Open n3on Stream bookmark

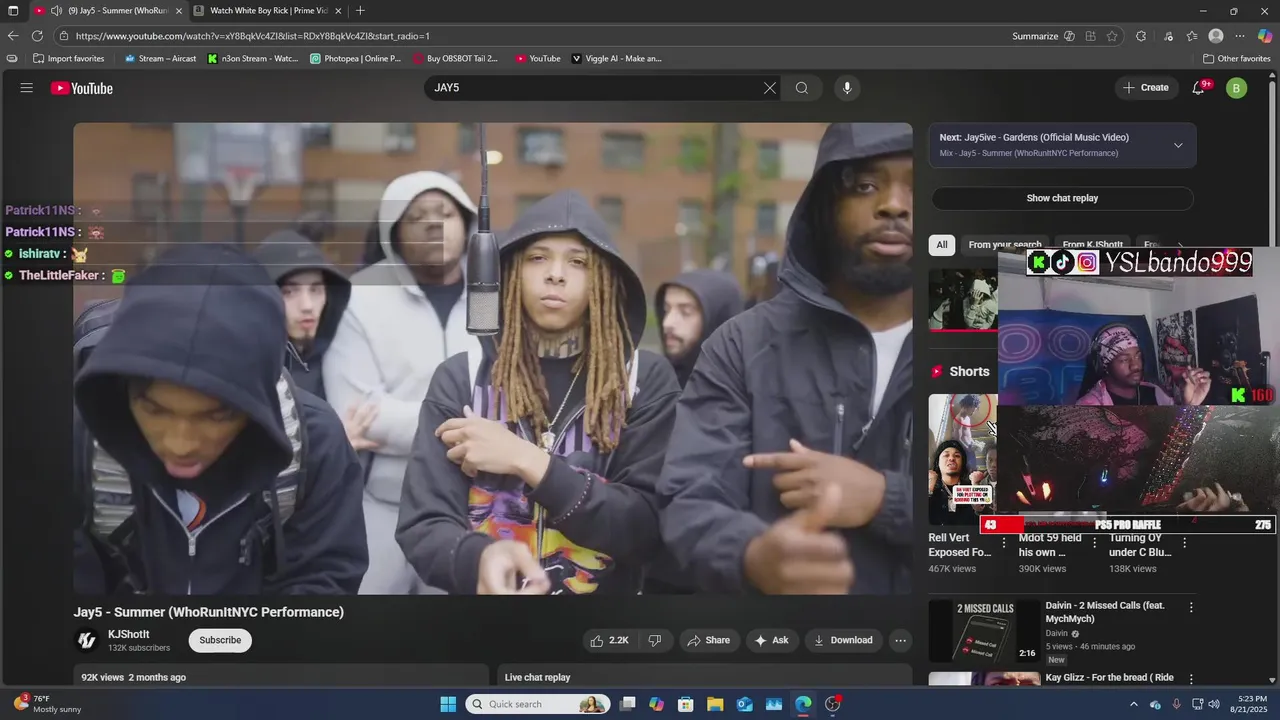pyautogui.click(x=253, y=58)
